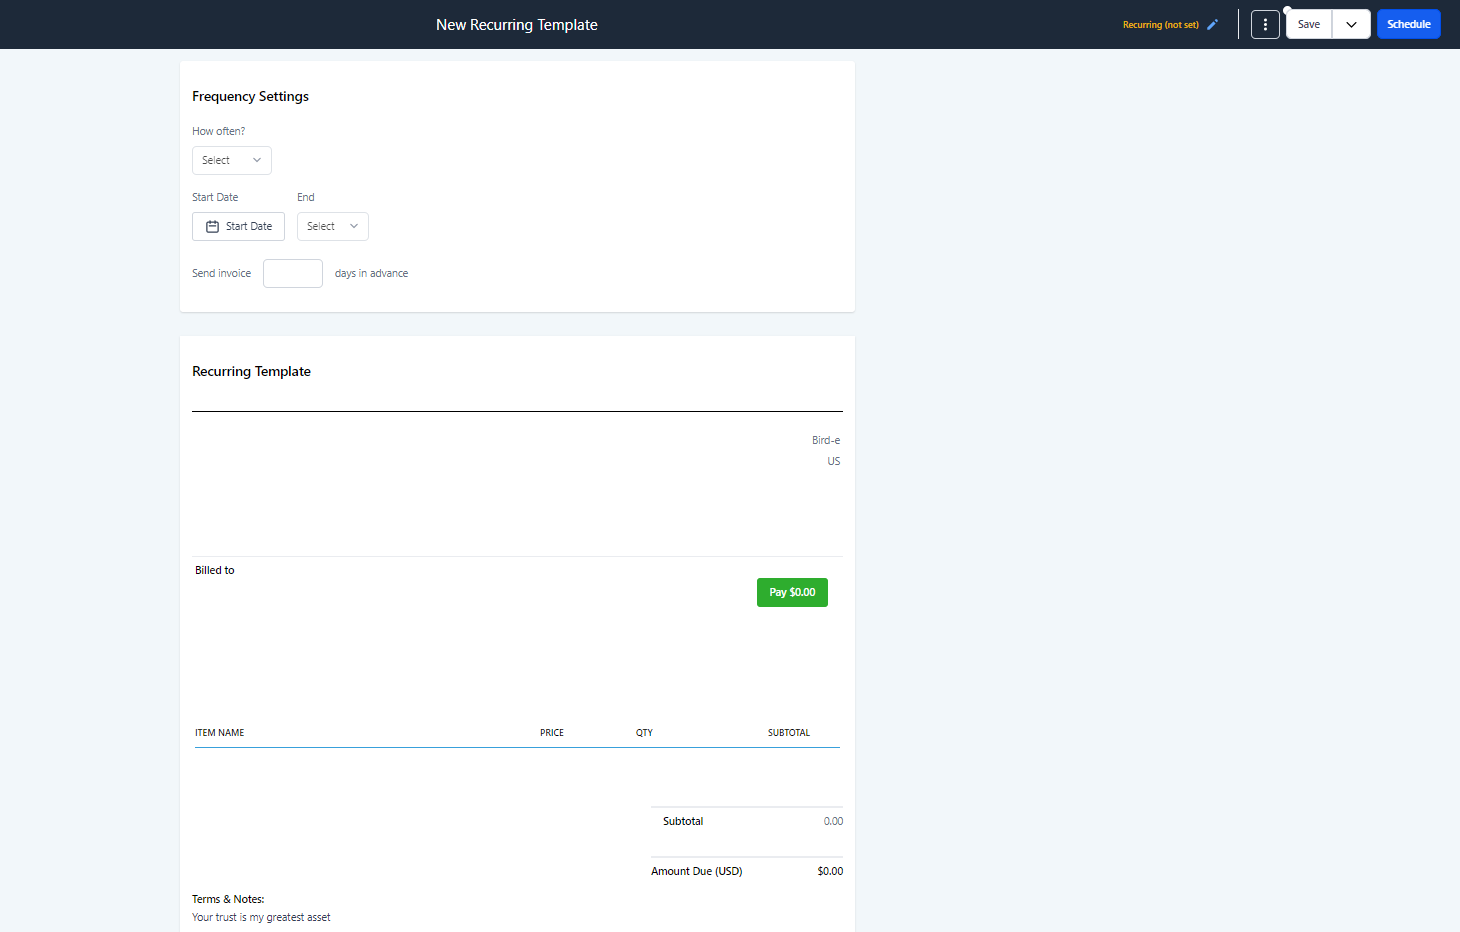Focus the days in advance input field
The height and width of the screenshot is (932, 1460).
point(293,273)
